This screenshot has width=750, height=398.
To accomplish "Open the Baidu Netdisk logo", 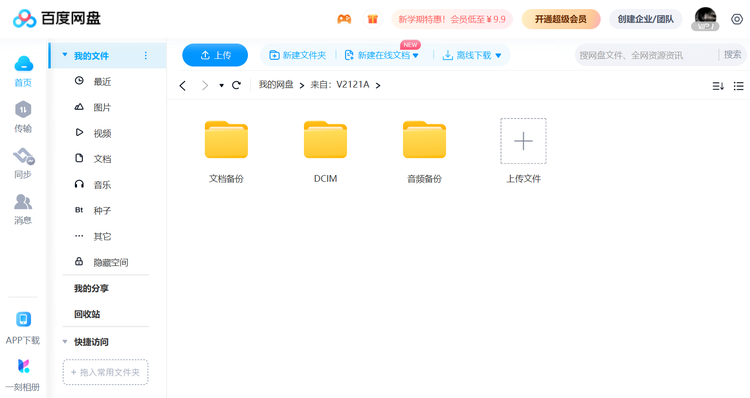I will (x=56, y=19).
